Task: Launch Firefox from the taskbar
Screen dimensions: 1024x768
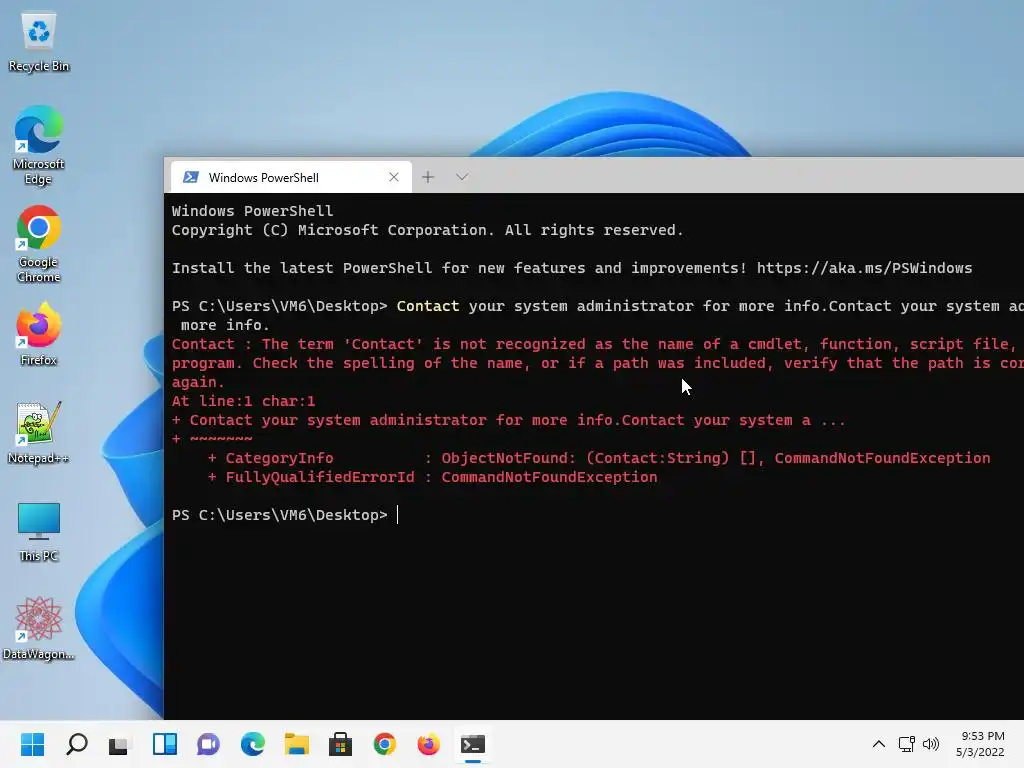Action: point(428,744)
